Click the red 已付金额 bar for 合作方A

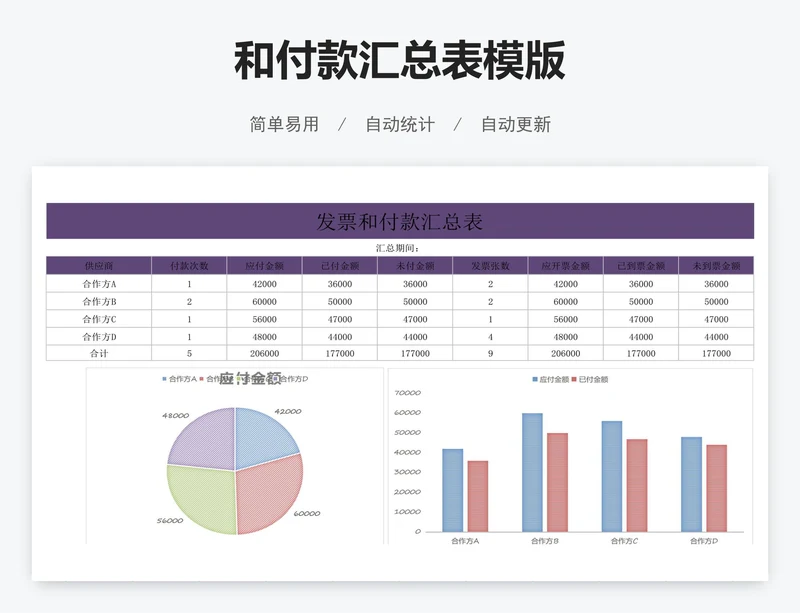[x=478, y=496]
